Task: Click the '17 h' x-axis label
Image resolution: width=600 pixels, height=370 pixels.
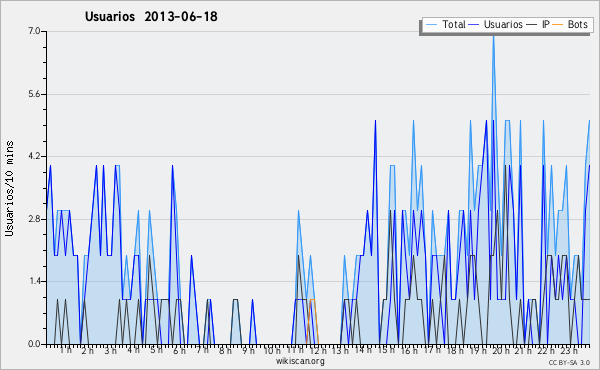Action: pyautogui.click(x=432, y=350)
